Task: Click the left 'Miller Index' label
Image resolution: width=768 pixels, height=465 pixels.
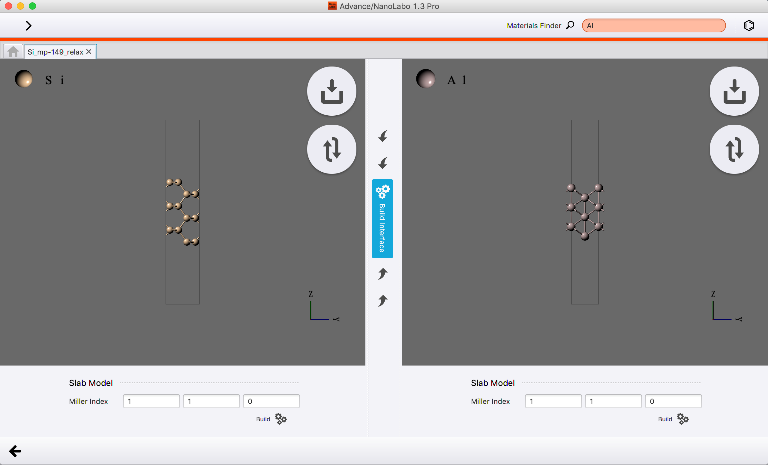Action: pos(89,401)
